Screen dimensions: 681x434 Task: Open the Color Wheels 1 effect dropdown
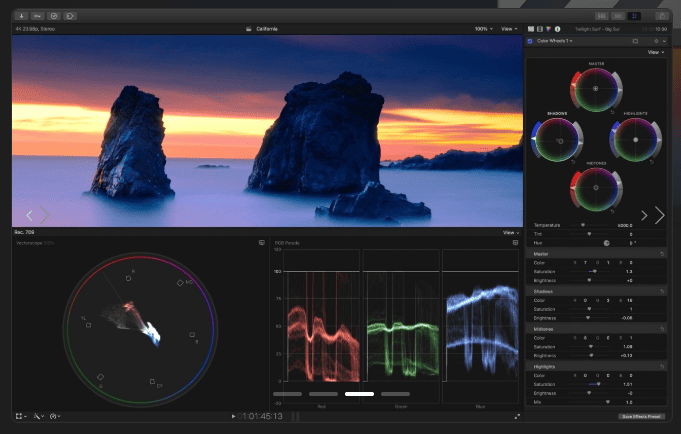pyautogui.click(x=555, y=41)
